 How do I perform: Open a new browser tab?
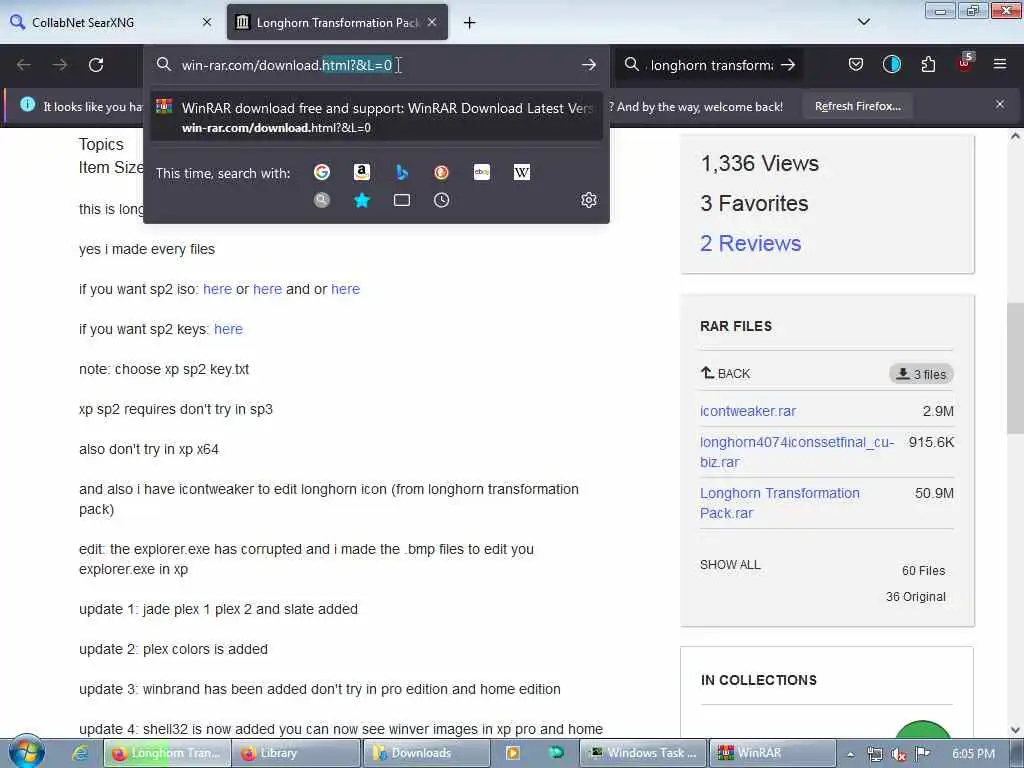(x=469, y=23)
